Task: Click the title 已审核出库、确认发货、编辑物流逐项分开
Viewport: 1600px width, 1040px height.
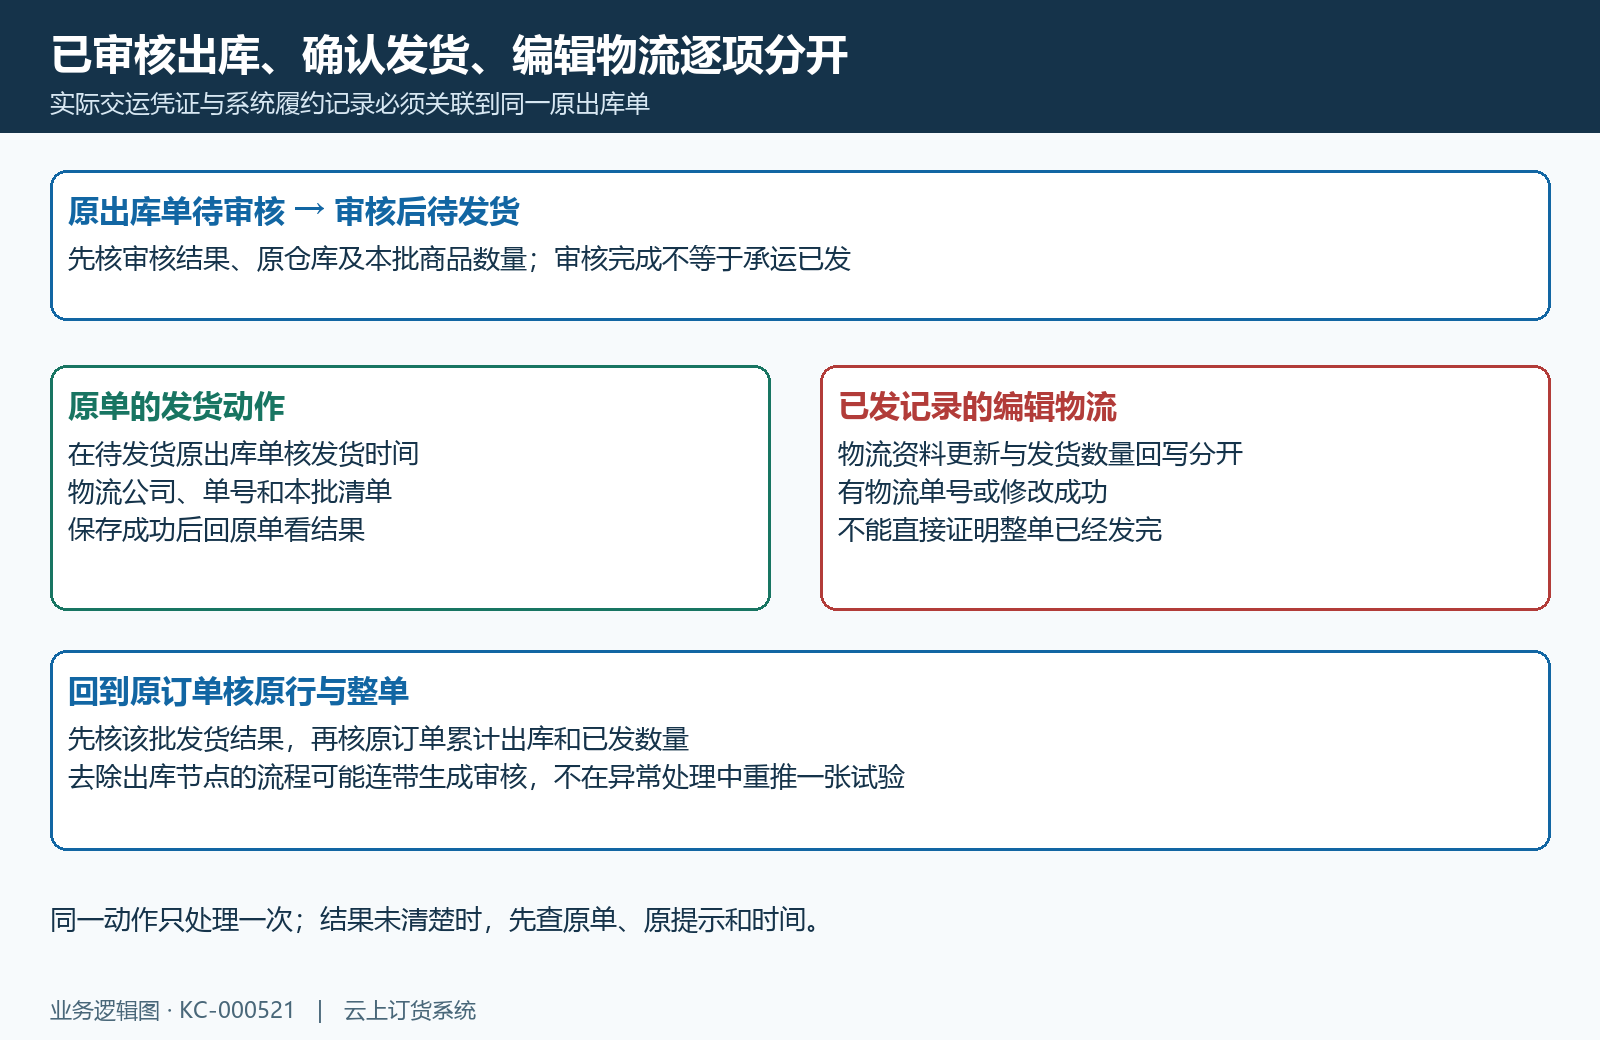Action: [449, 55]
